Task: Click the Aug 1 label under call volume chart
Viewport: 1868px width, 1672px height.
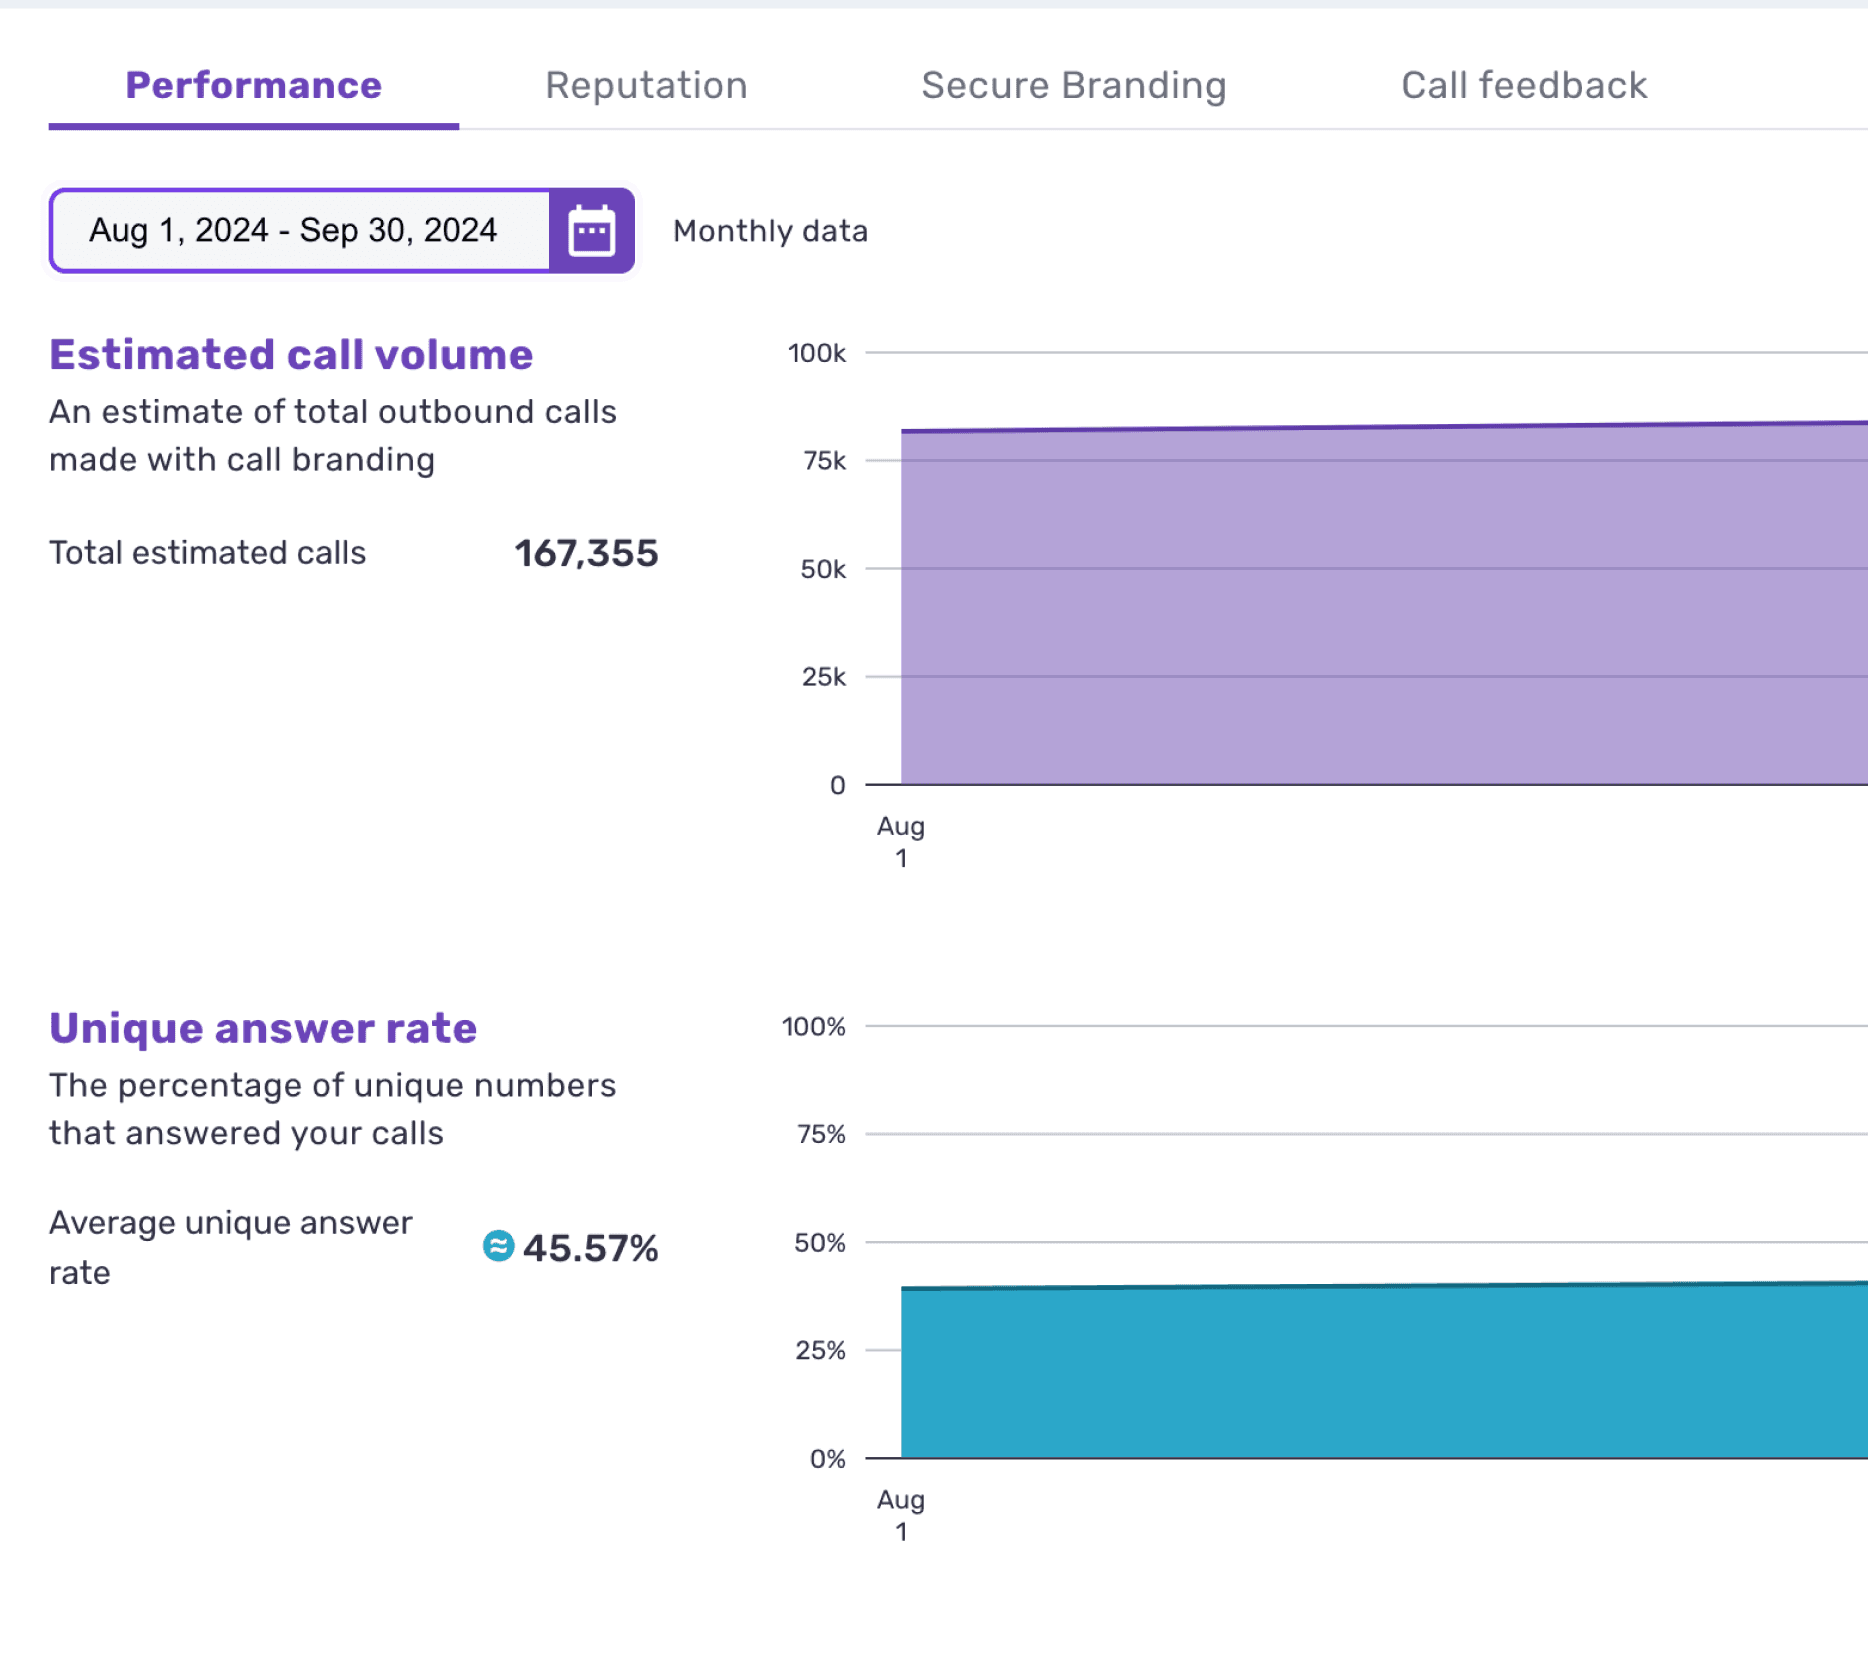Action: coord(901,842)
